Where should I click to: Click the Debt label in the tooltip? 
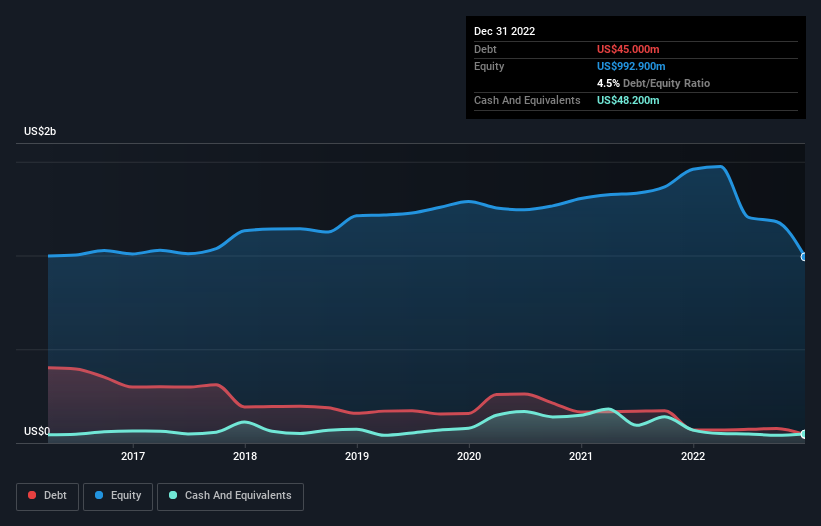click(485, 49)
